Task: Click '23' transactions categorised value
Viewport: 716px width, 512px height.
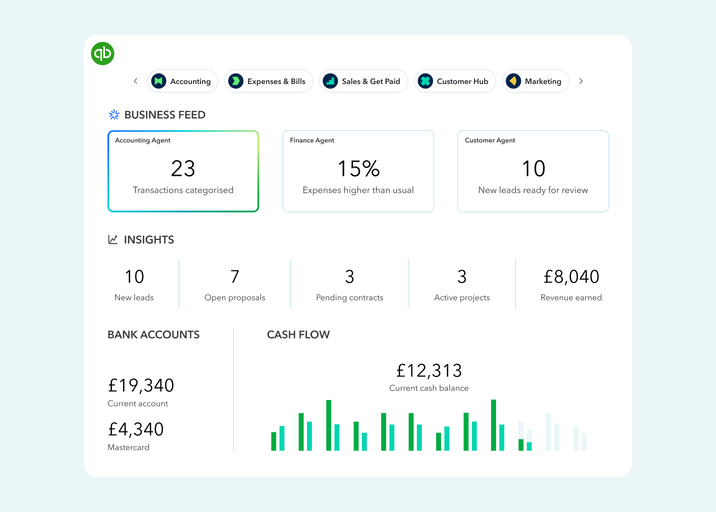Action: 183,169
